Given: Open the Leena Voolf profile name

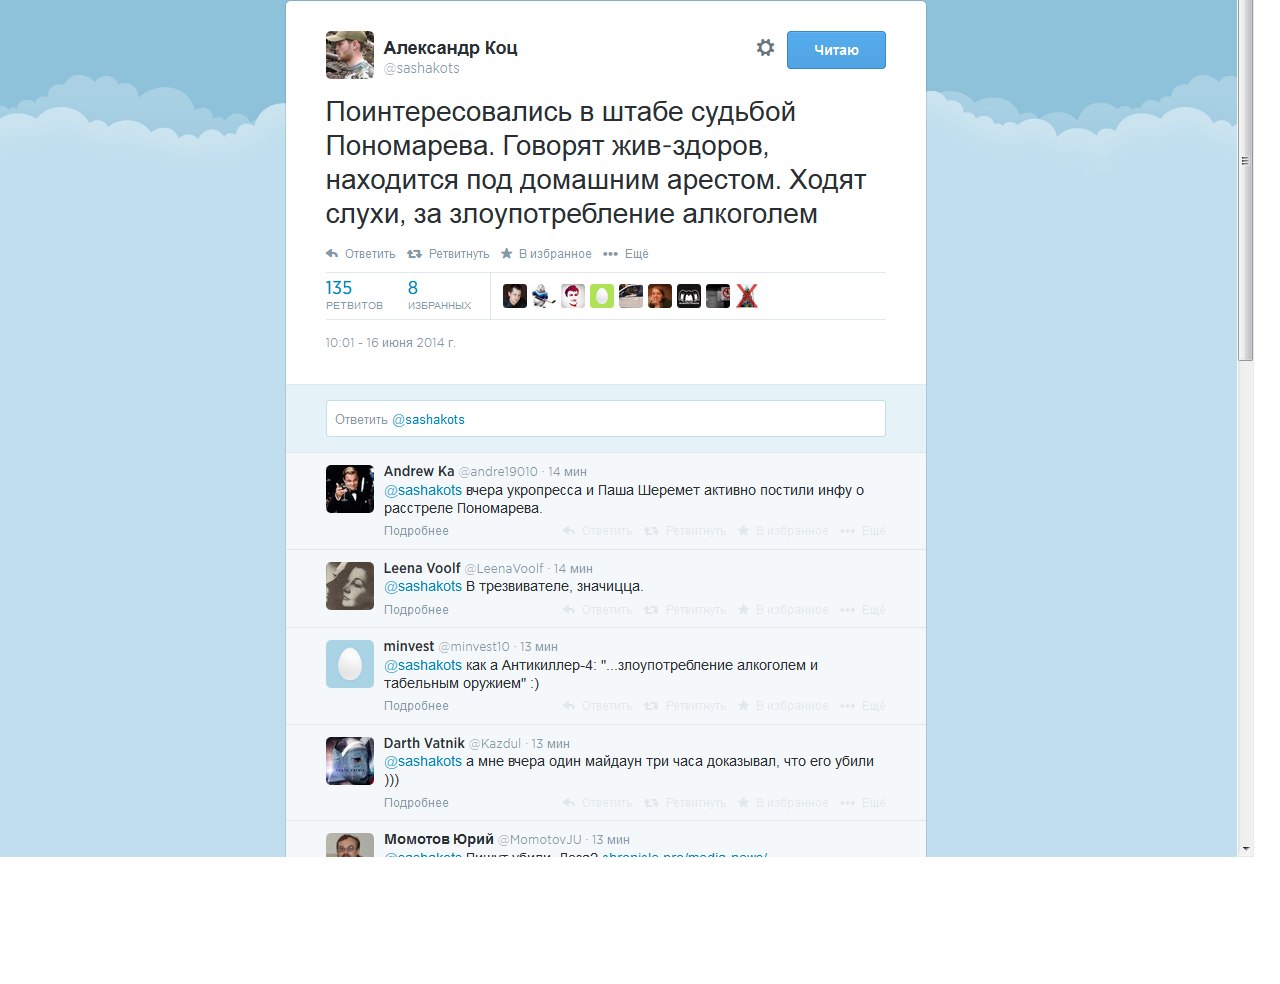Looking at the screenshot, I should click(x=422, y=568).
